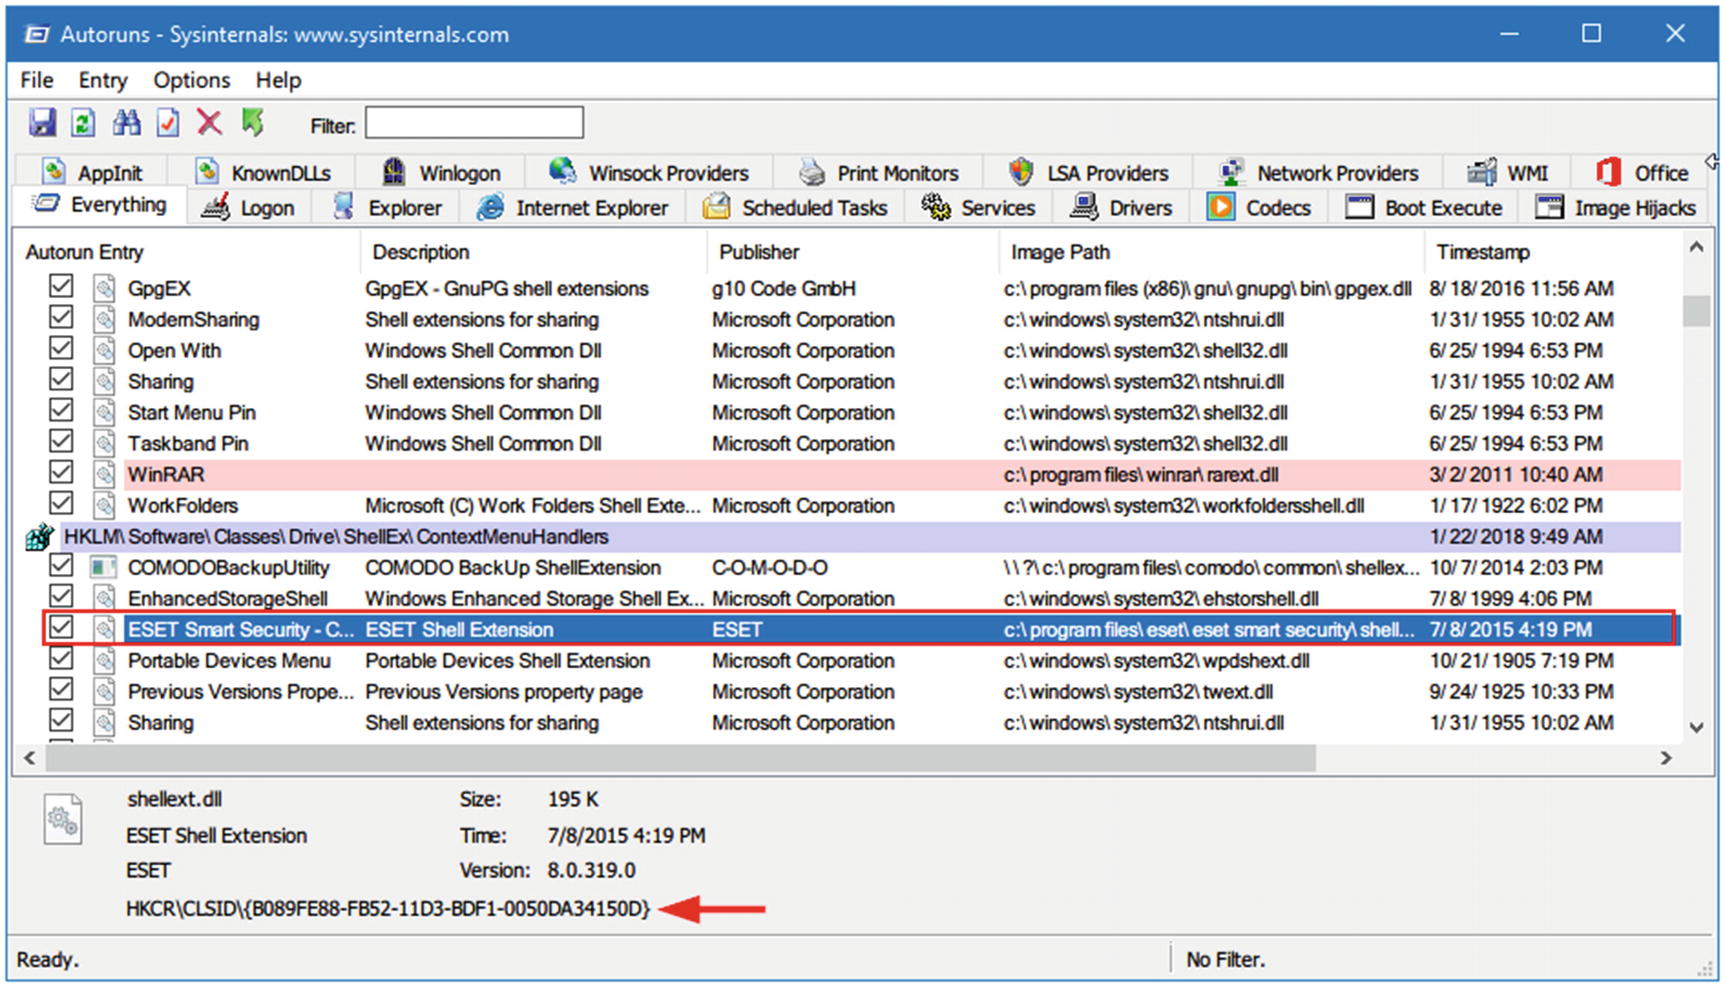Disable the GpgEX entry checkbox

[x=61, y=287]
